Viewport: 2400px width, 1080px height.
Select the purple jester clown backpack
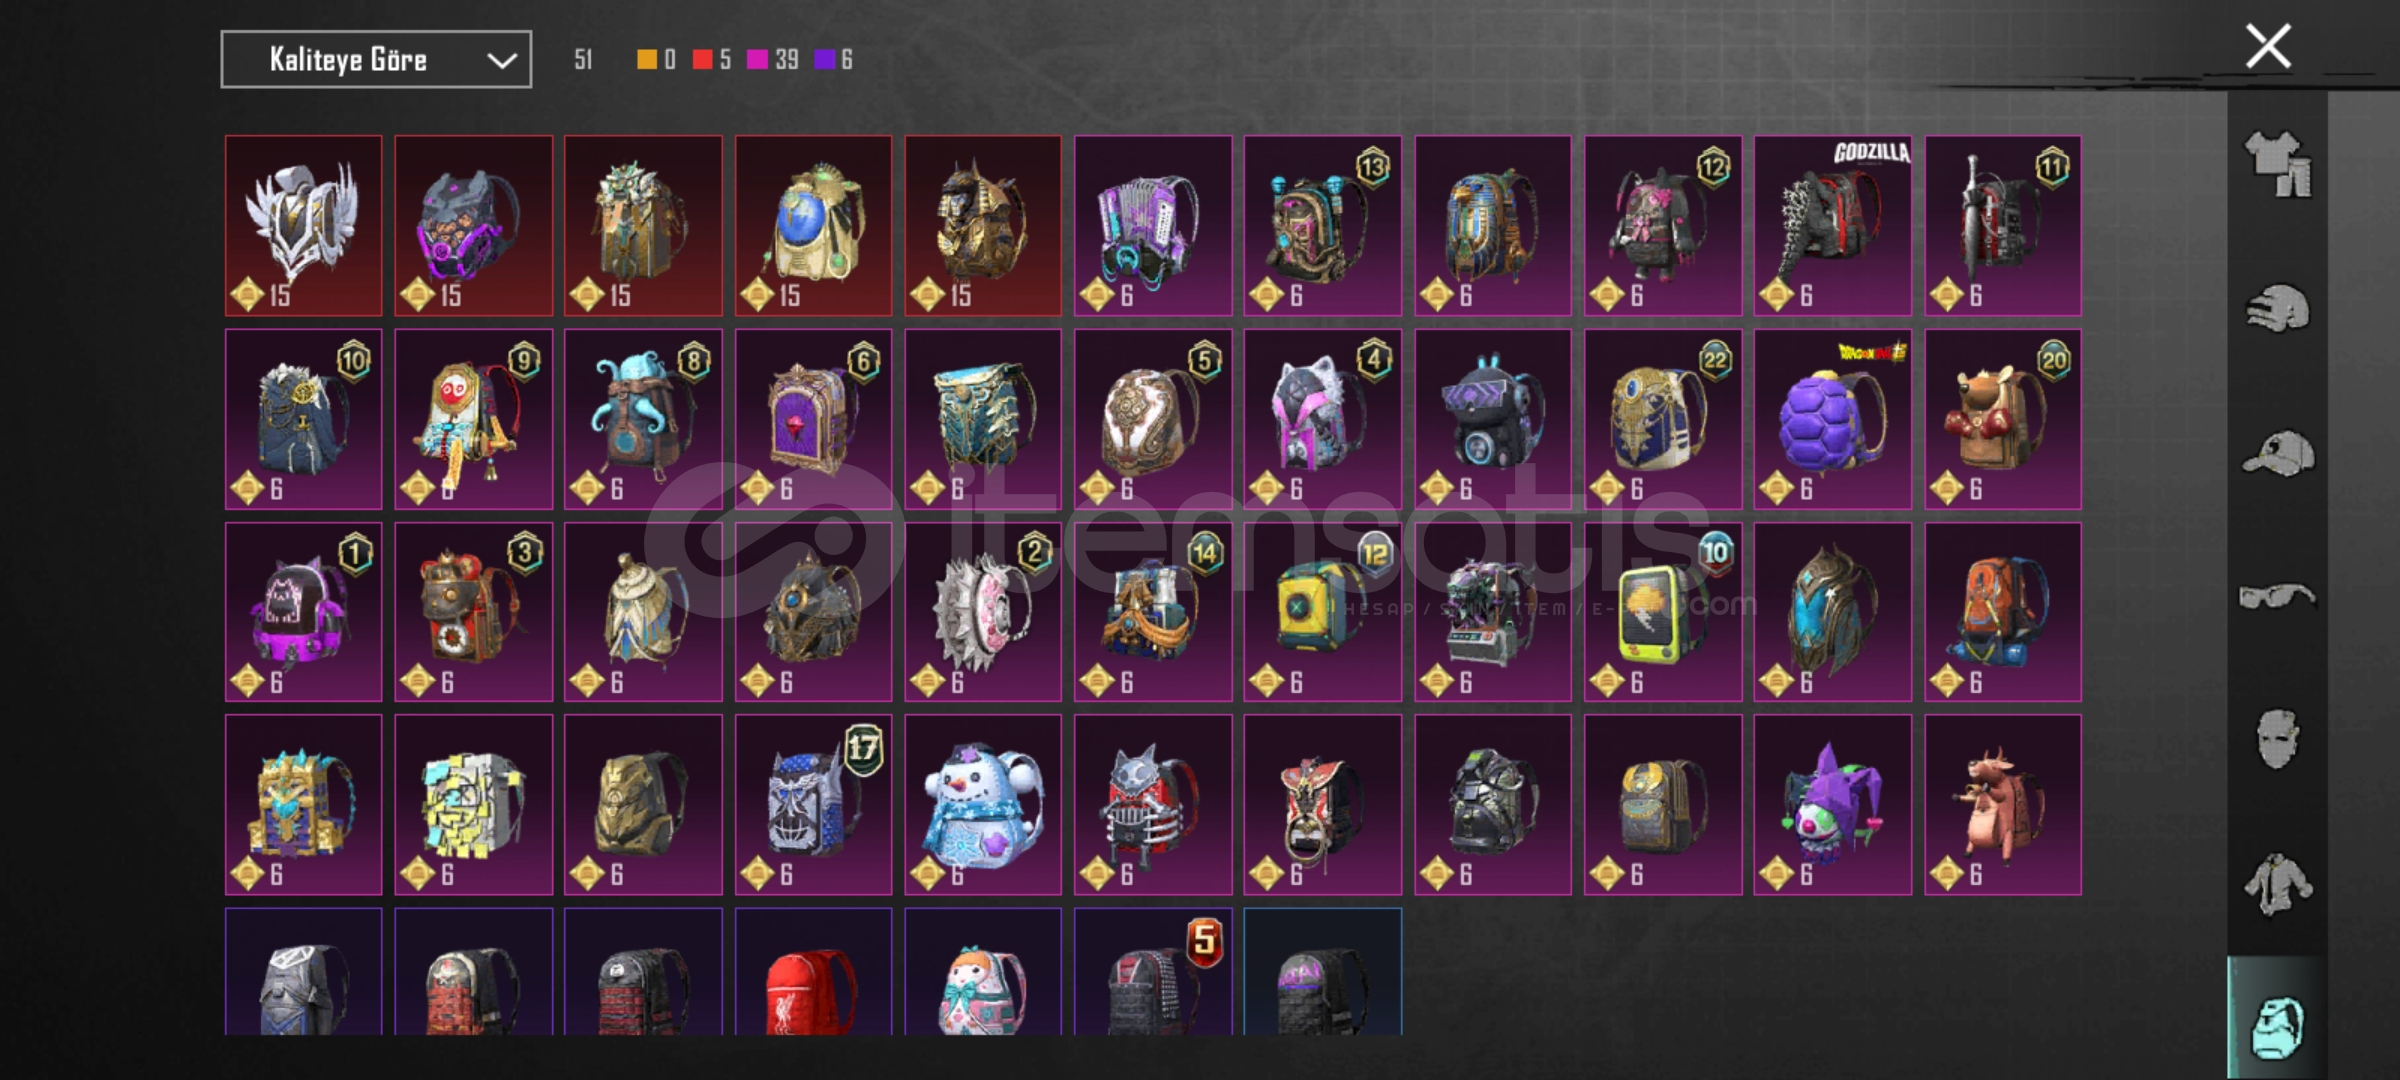point(1832,804)
